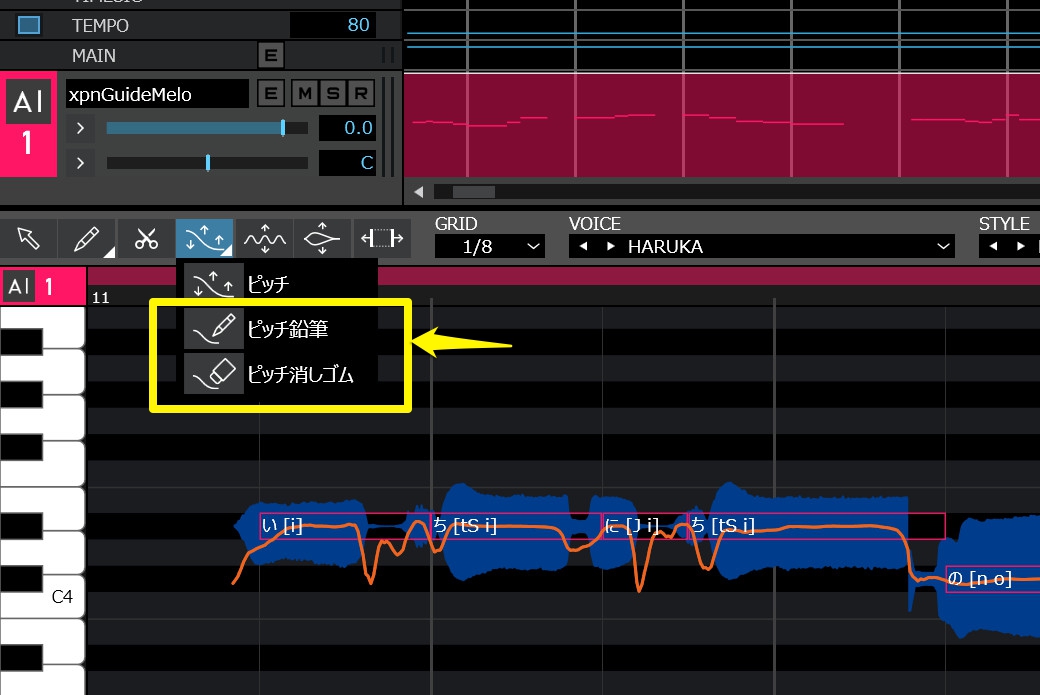Viewport: 1040px width, 695px height.
Task: Select the い [i] note
Action: pyautogui.click(x=346, y=526)
